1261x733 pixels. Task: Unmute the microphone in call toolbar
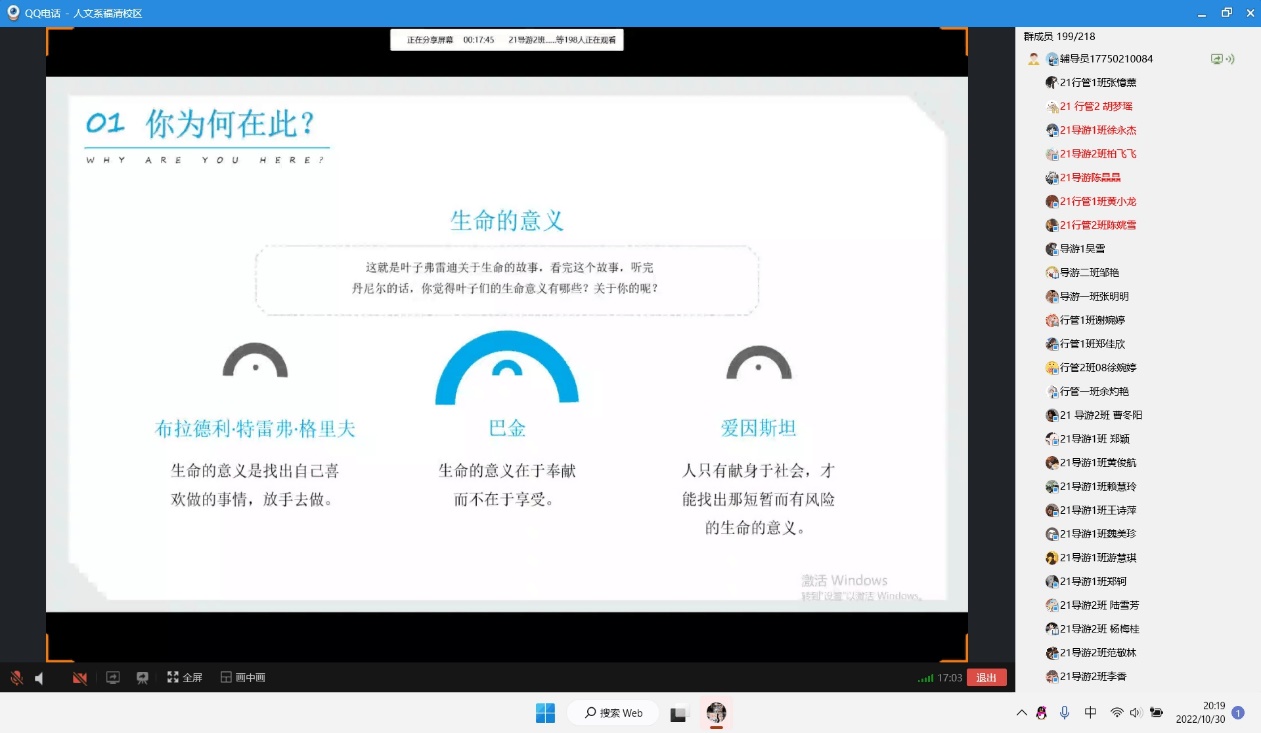[x=16, y=678]
